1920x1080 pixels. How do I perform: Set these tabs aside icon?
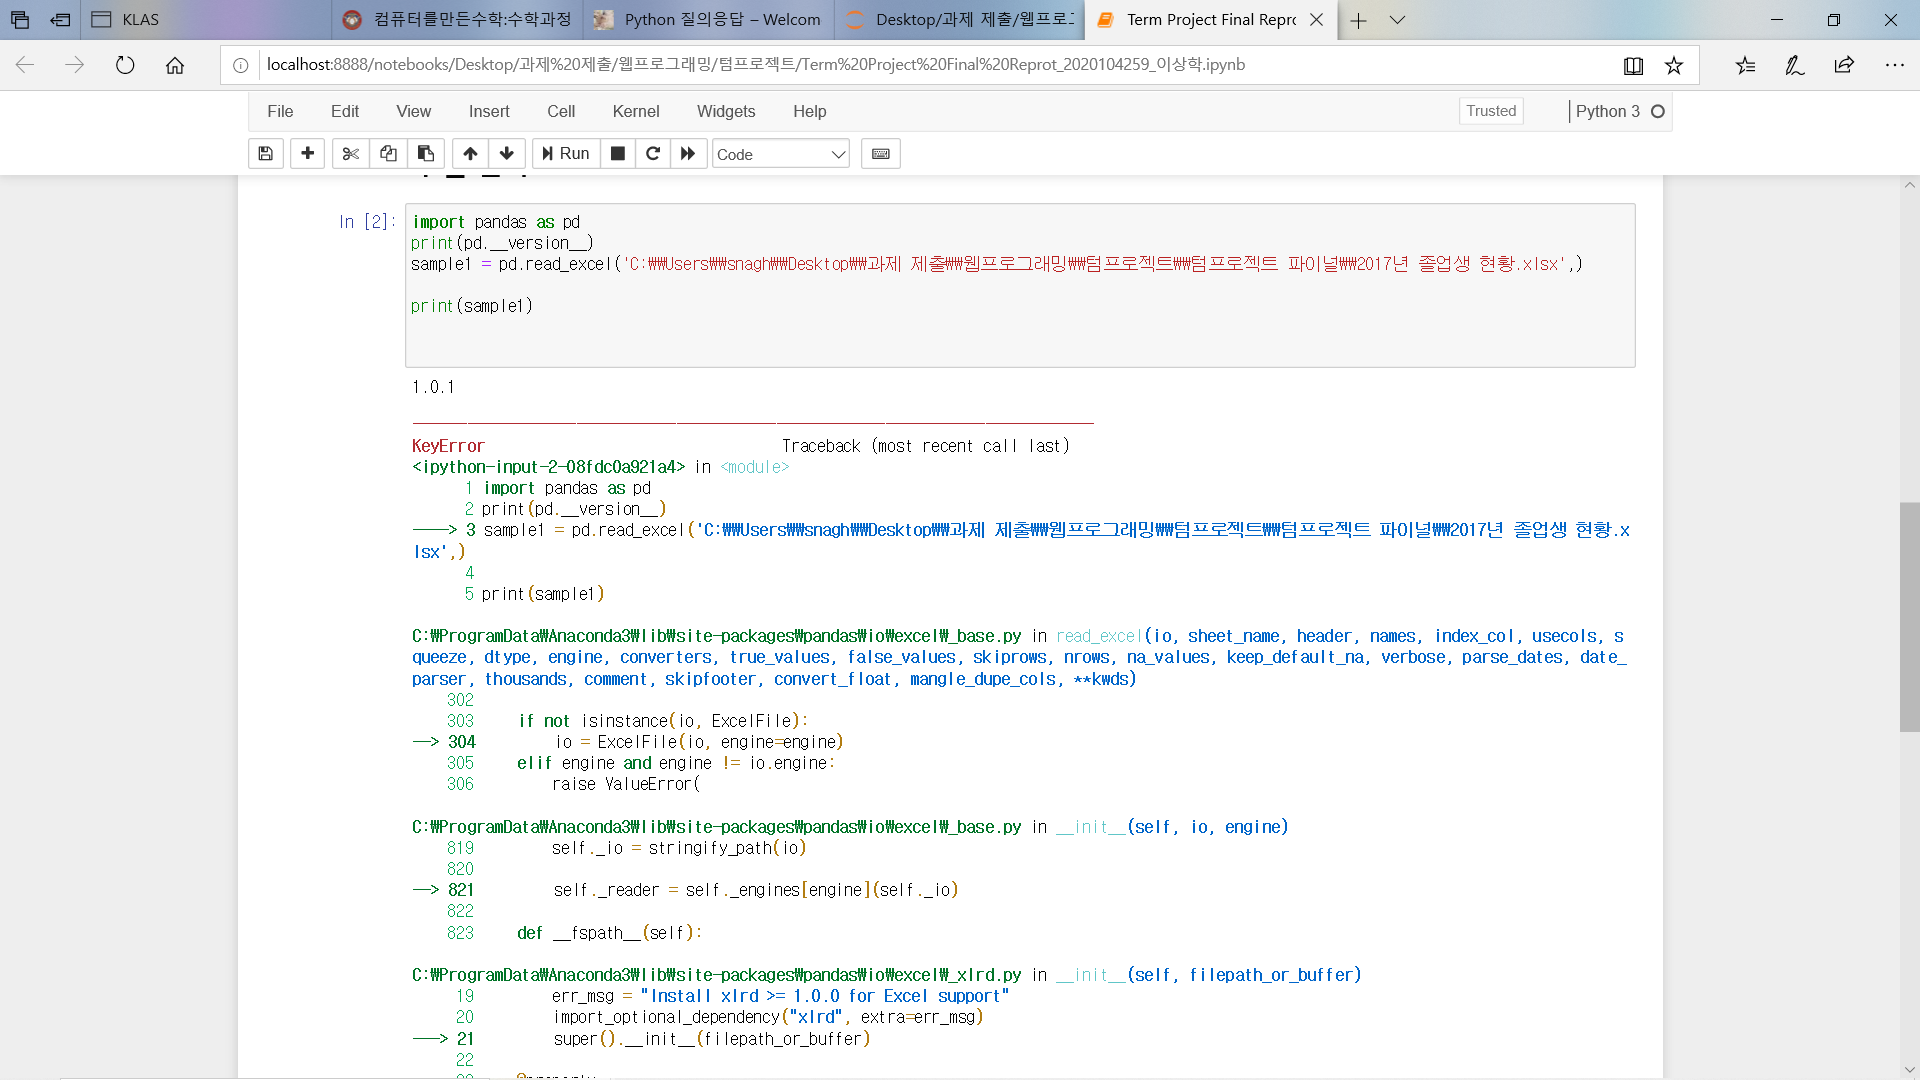point(61,20)
